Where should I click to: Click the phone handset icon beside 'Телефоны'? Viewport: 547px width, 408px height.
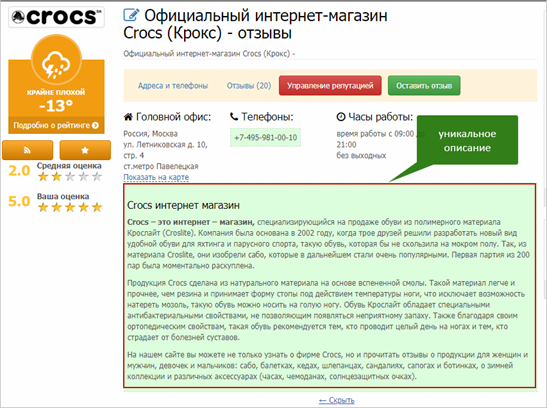coord(234,117)
